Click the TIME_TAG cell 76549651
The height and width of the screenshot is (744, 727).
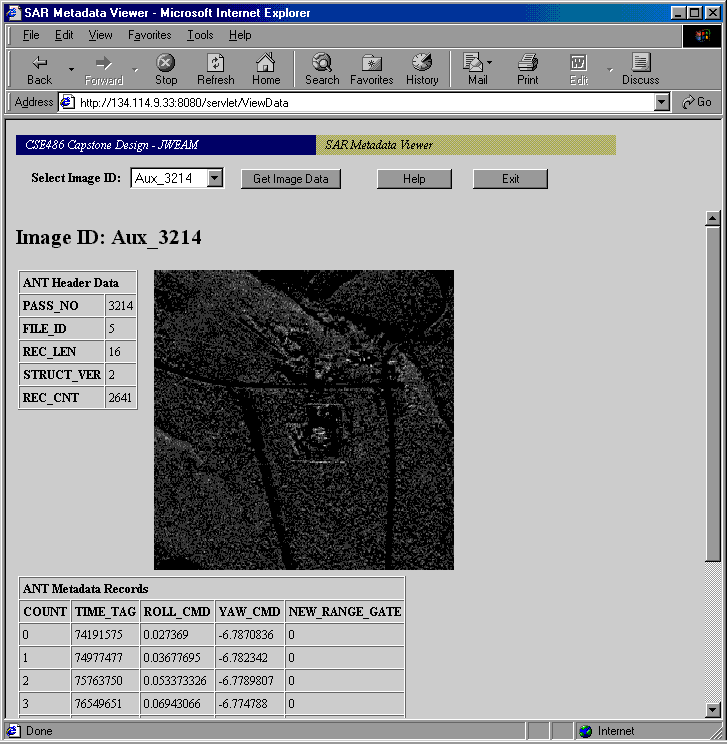[x=105, y=704]
